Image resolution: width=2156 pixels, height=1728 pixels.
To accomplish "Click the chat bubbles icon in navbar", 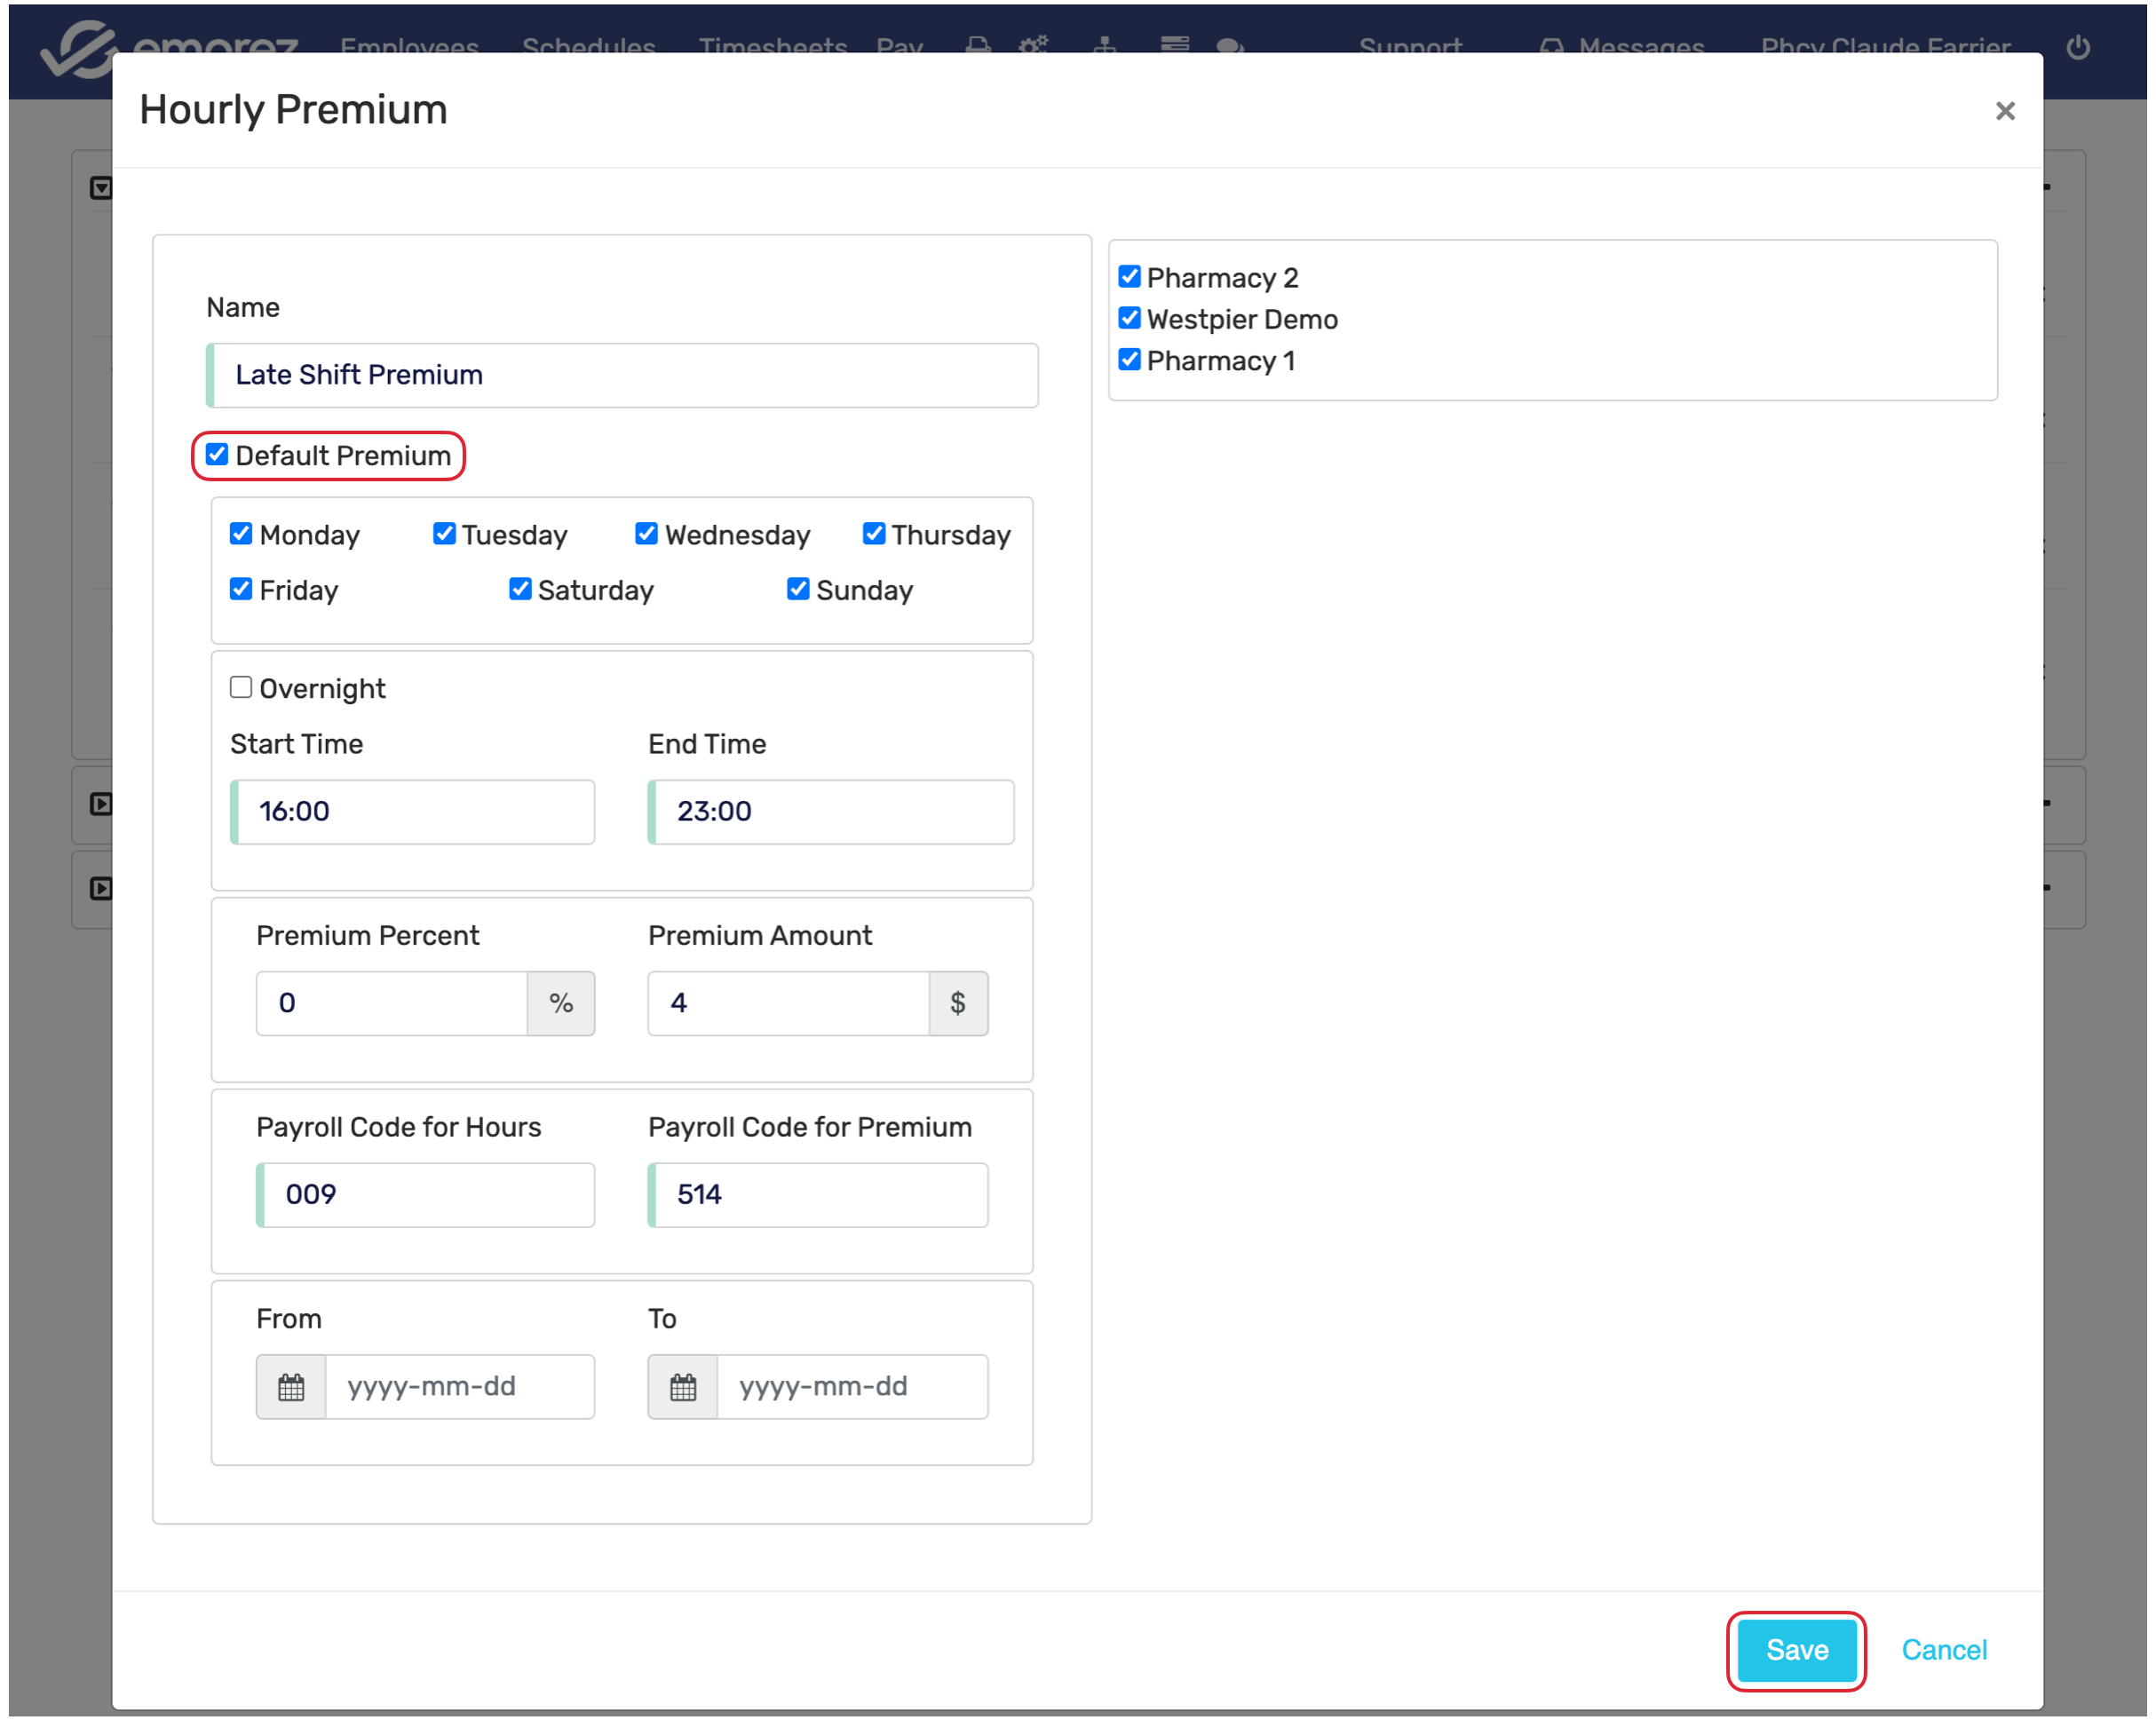I will coord(1230,46).
